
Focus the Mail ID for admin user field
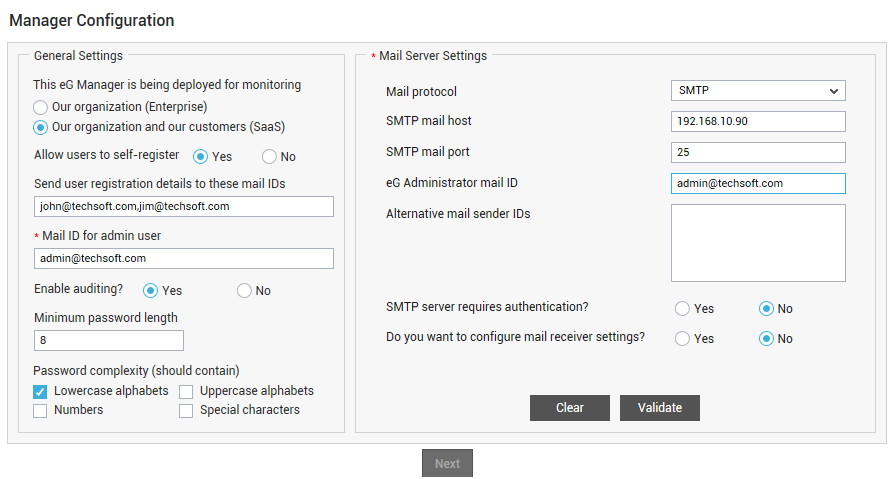(x=184, y=258)
